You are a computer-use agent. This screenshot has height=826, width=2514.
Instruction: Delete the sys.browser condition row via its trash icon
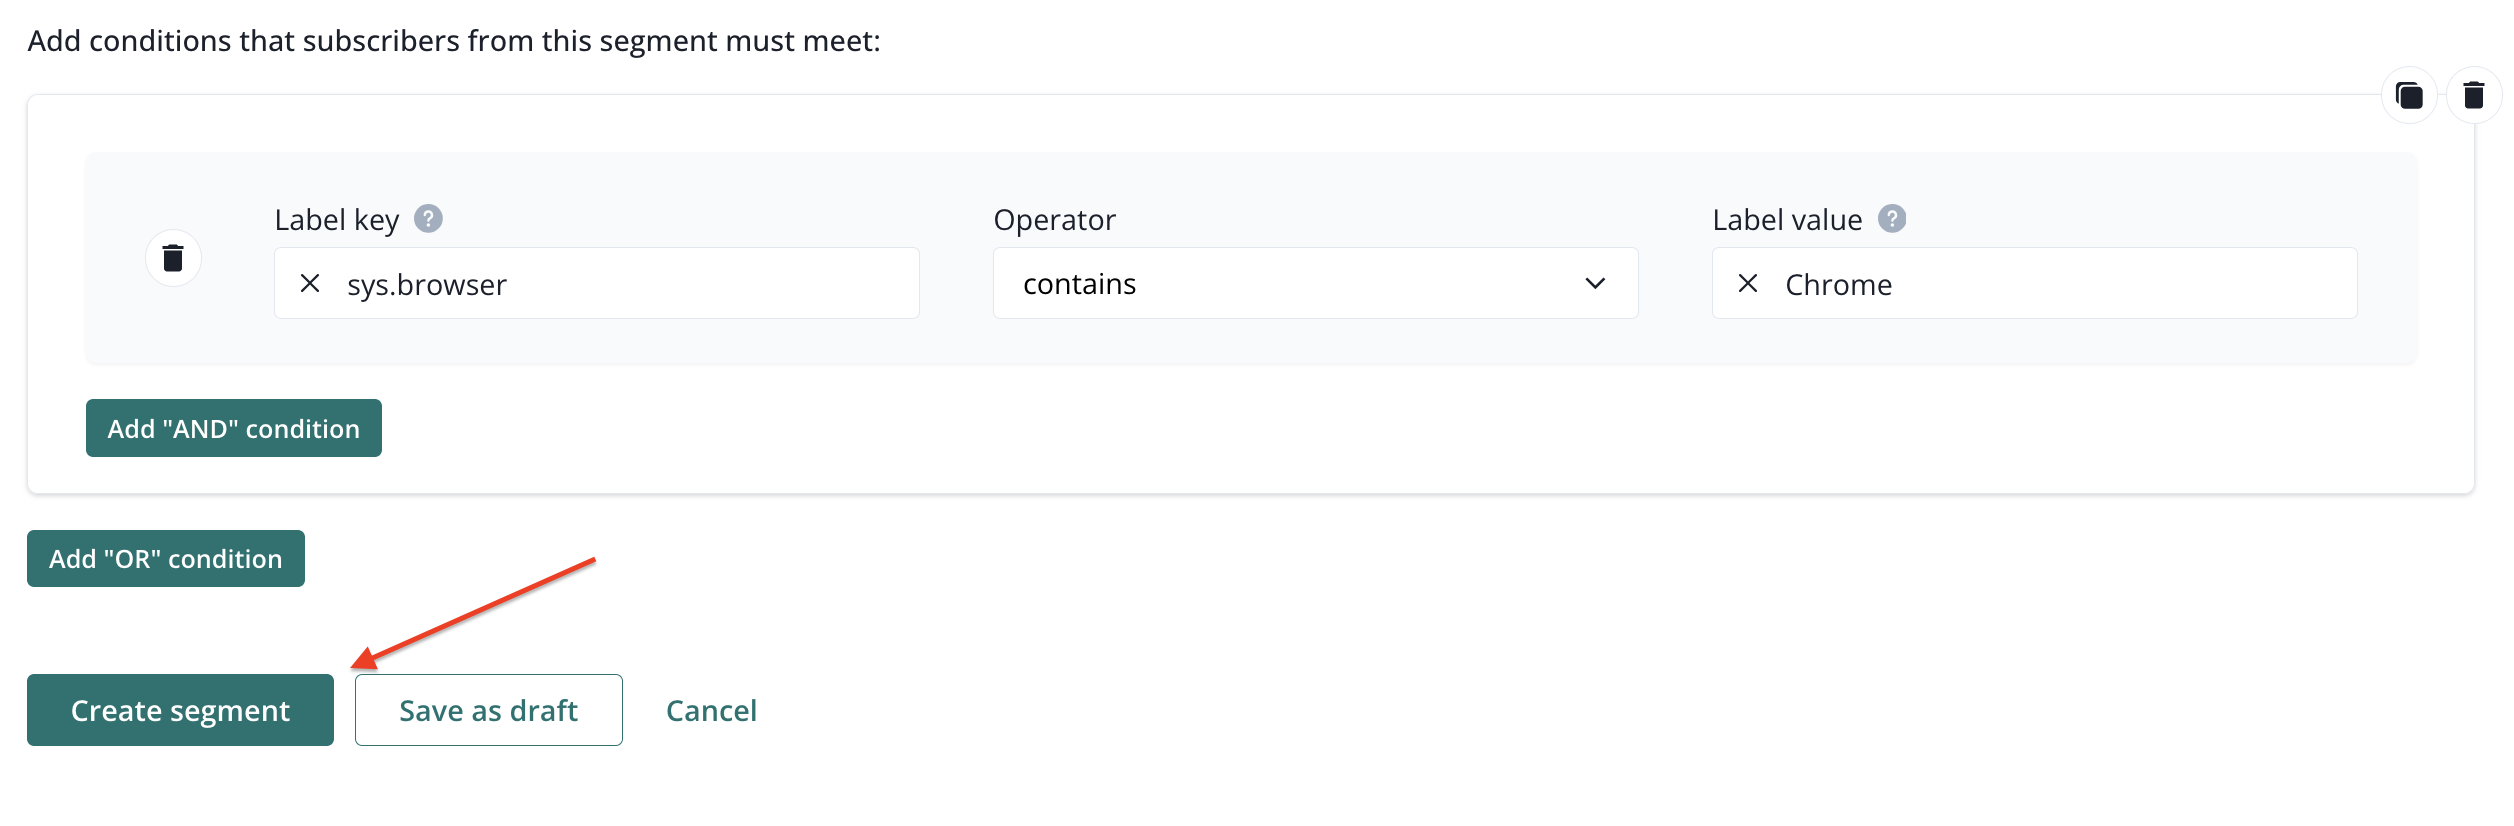click(173, 258)
